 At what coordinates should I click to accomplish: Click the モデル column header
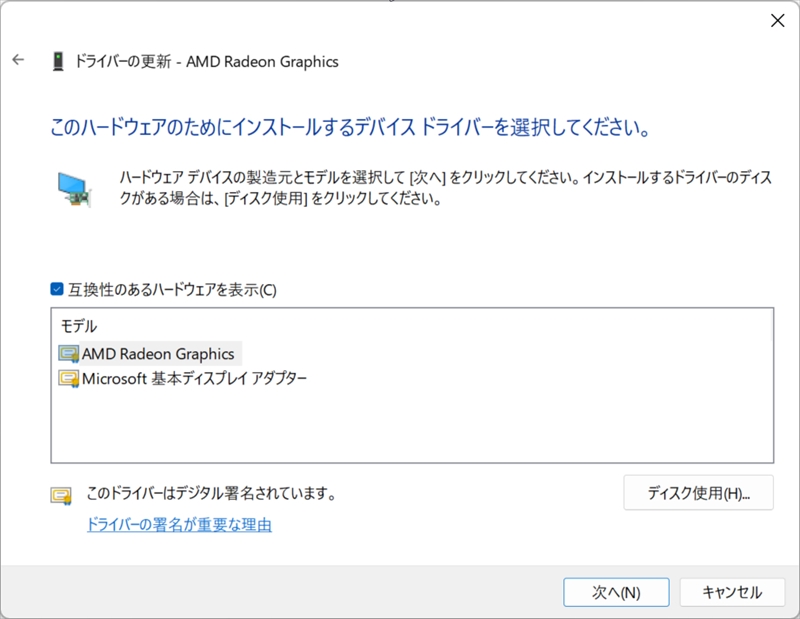[x=79, y=326]
